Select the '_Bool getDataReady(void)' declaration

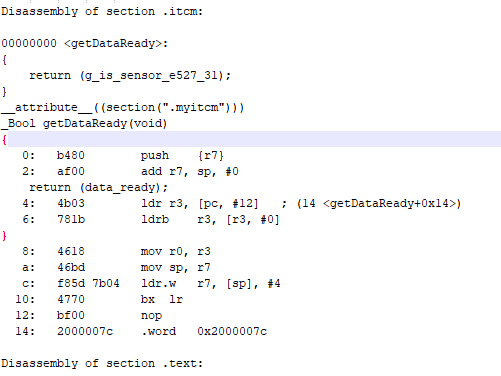tap(84, 123)
